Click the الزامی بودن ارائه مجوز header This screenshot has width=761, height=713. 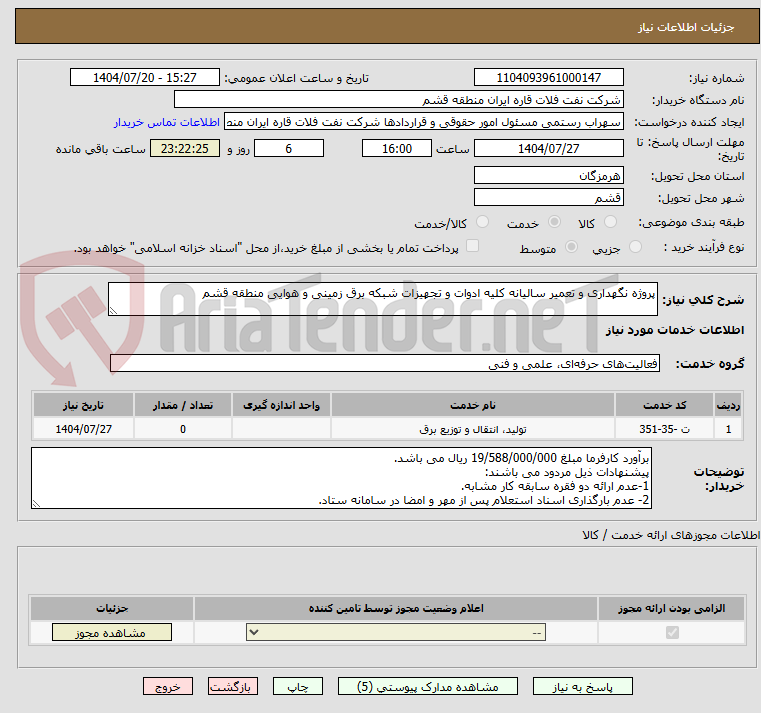(672, 608)
